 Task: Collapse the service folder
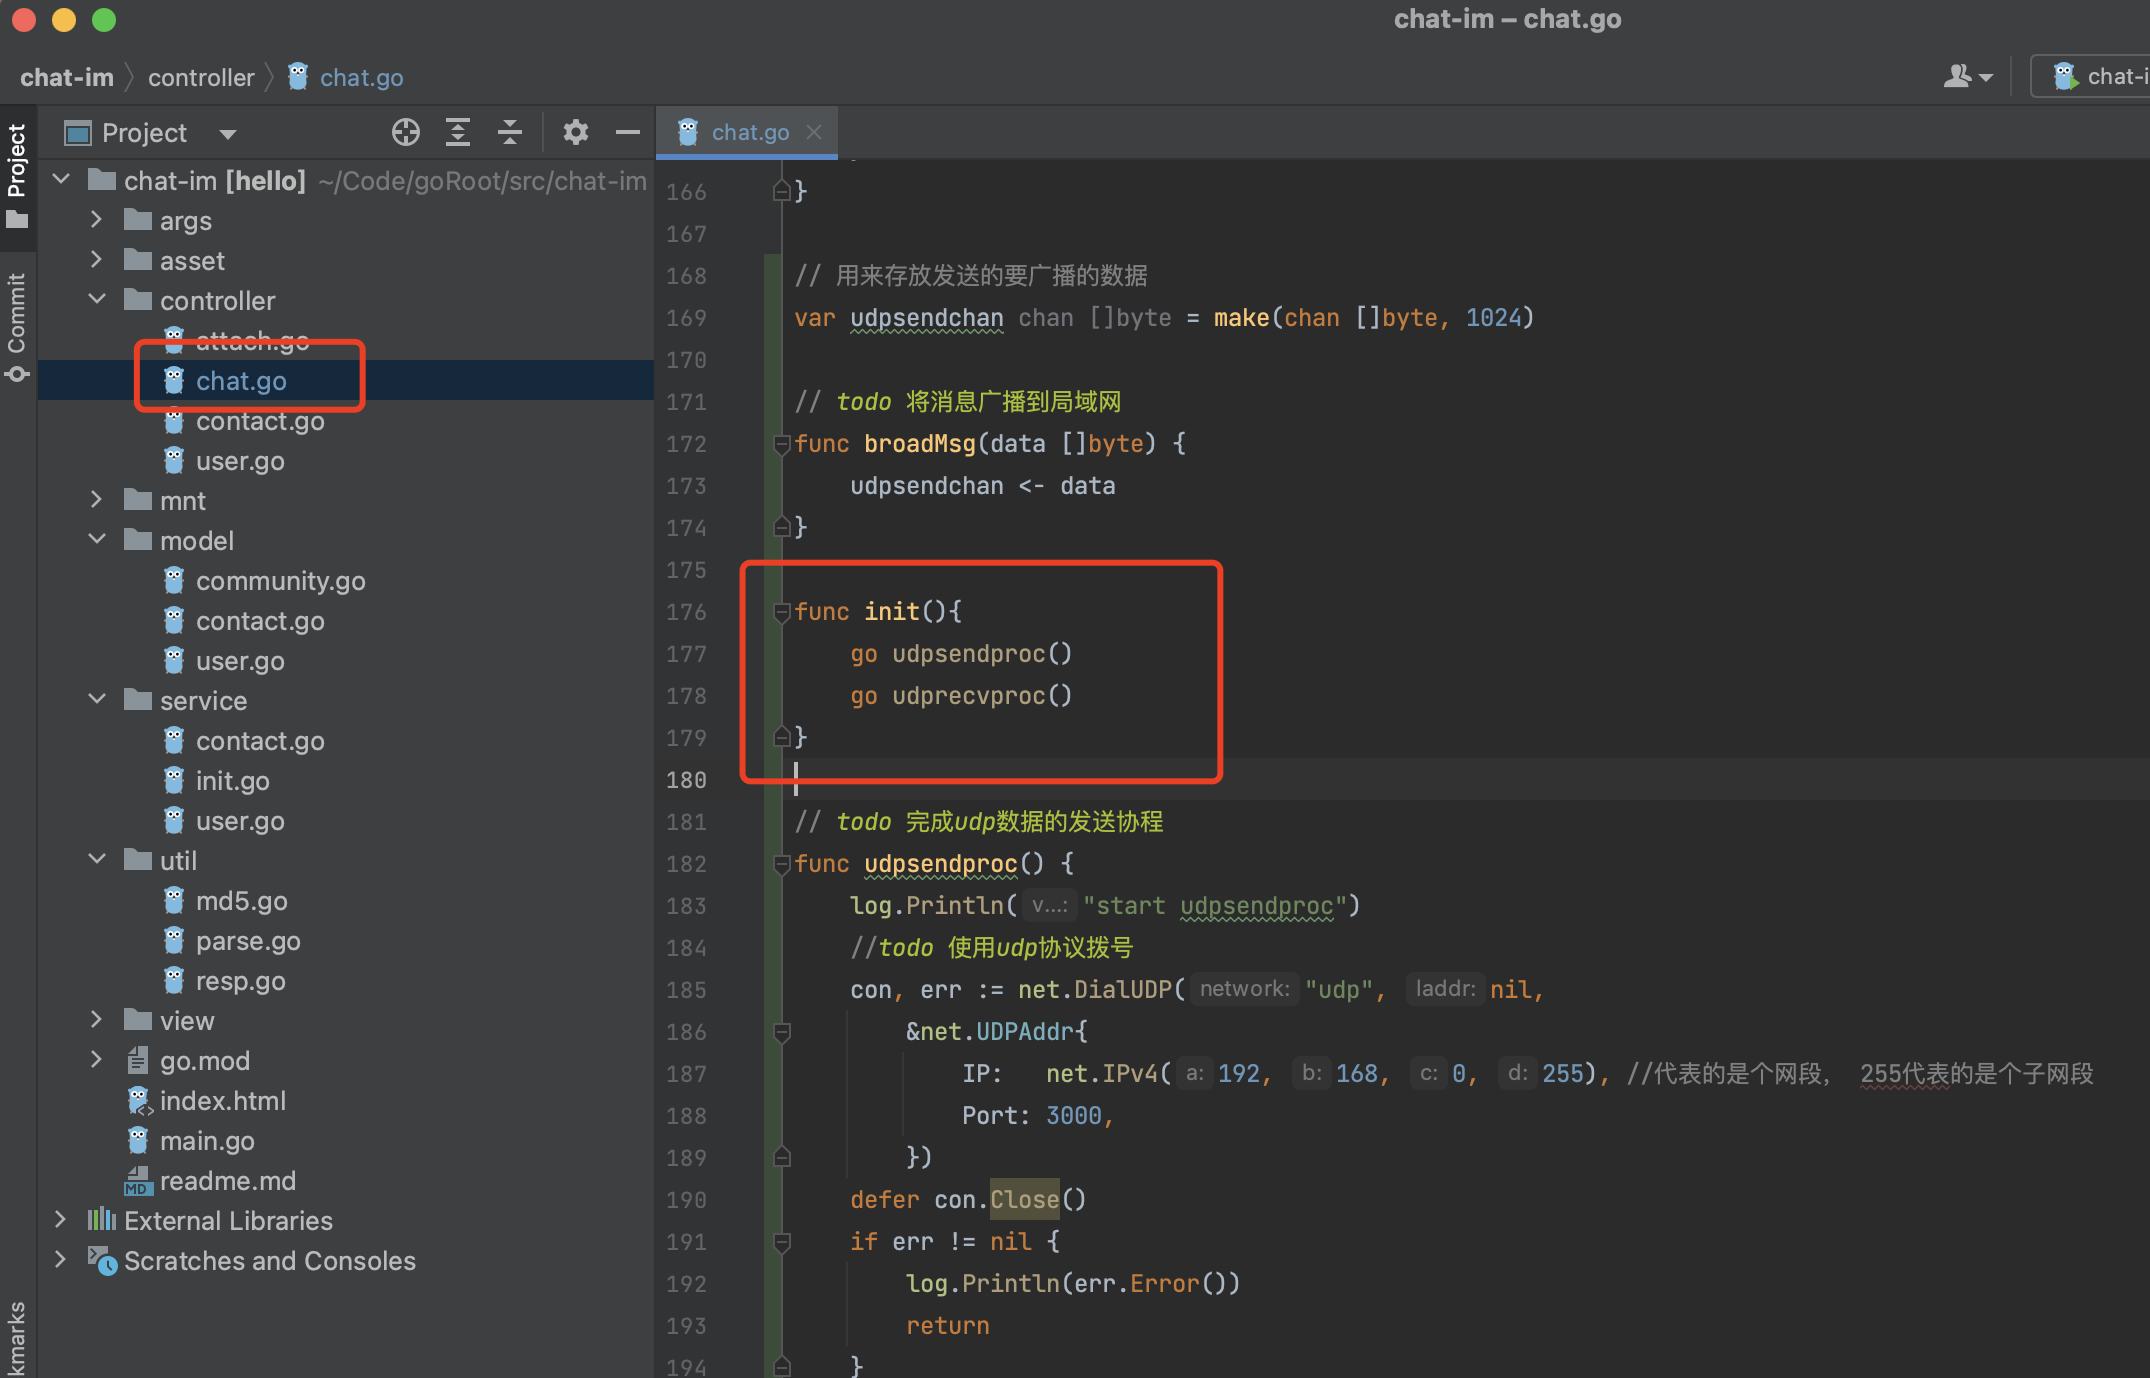coord(97,700)
